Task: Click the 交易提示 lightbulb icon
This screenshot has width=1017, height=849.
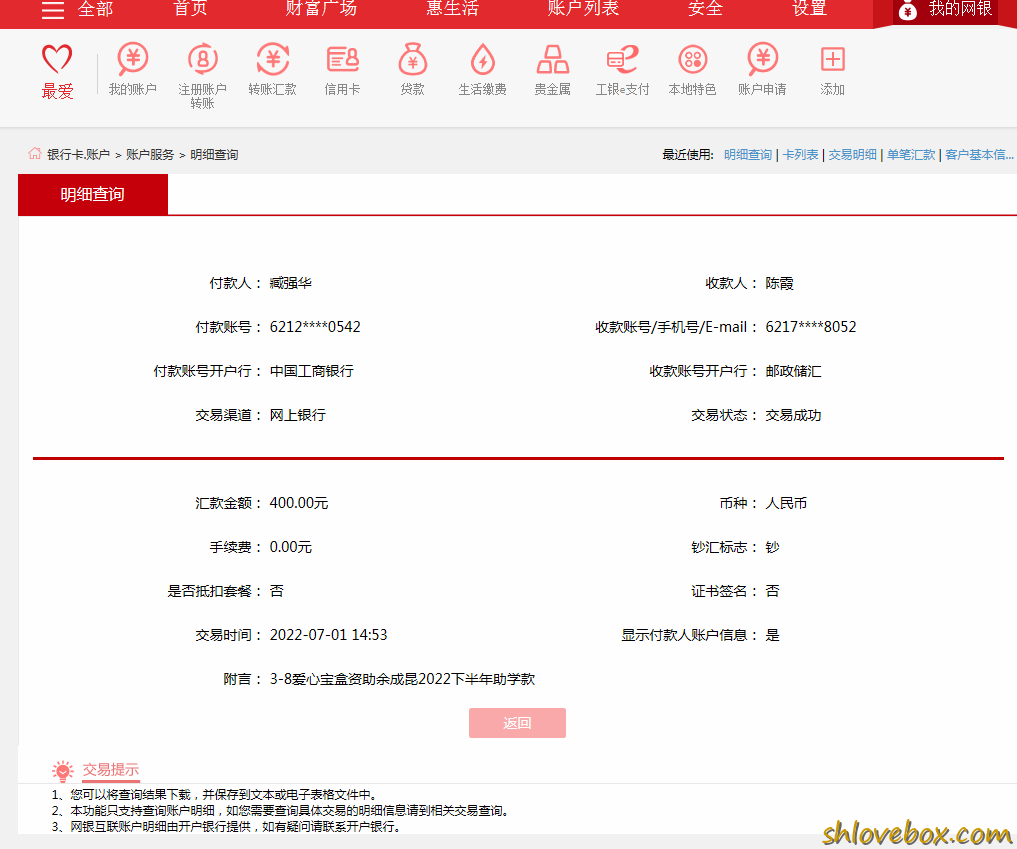Action: pyautogui.click(x=63, y=771)
